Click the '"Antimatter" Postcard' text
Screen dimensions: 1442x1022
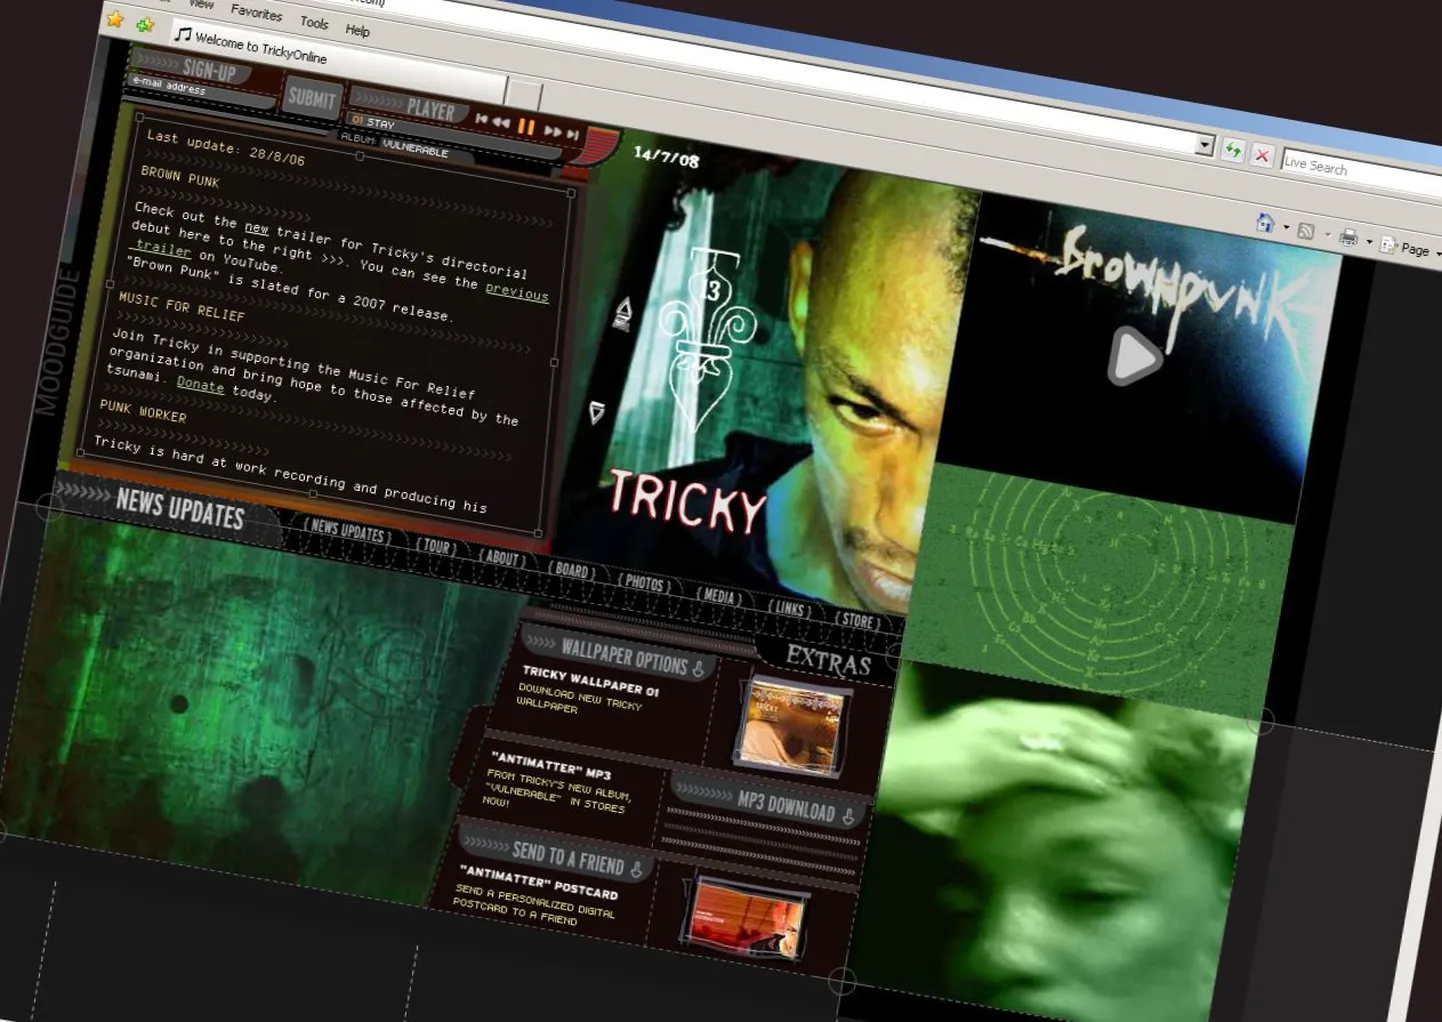pyautogui.click(x=538, y=881)
